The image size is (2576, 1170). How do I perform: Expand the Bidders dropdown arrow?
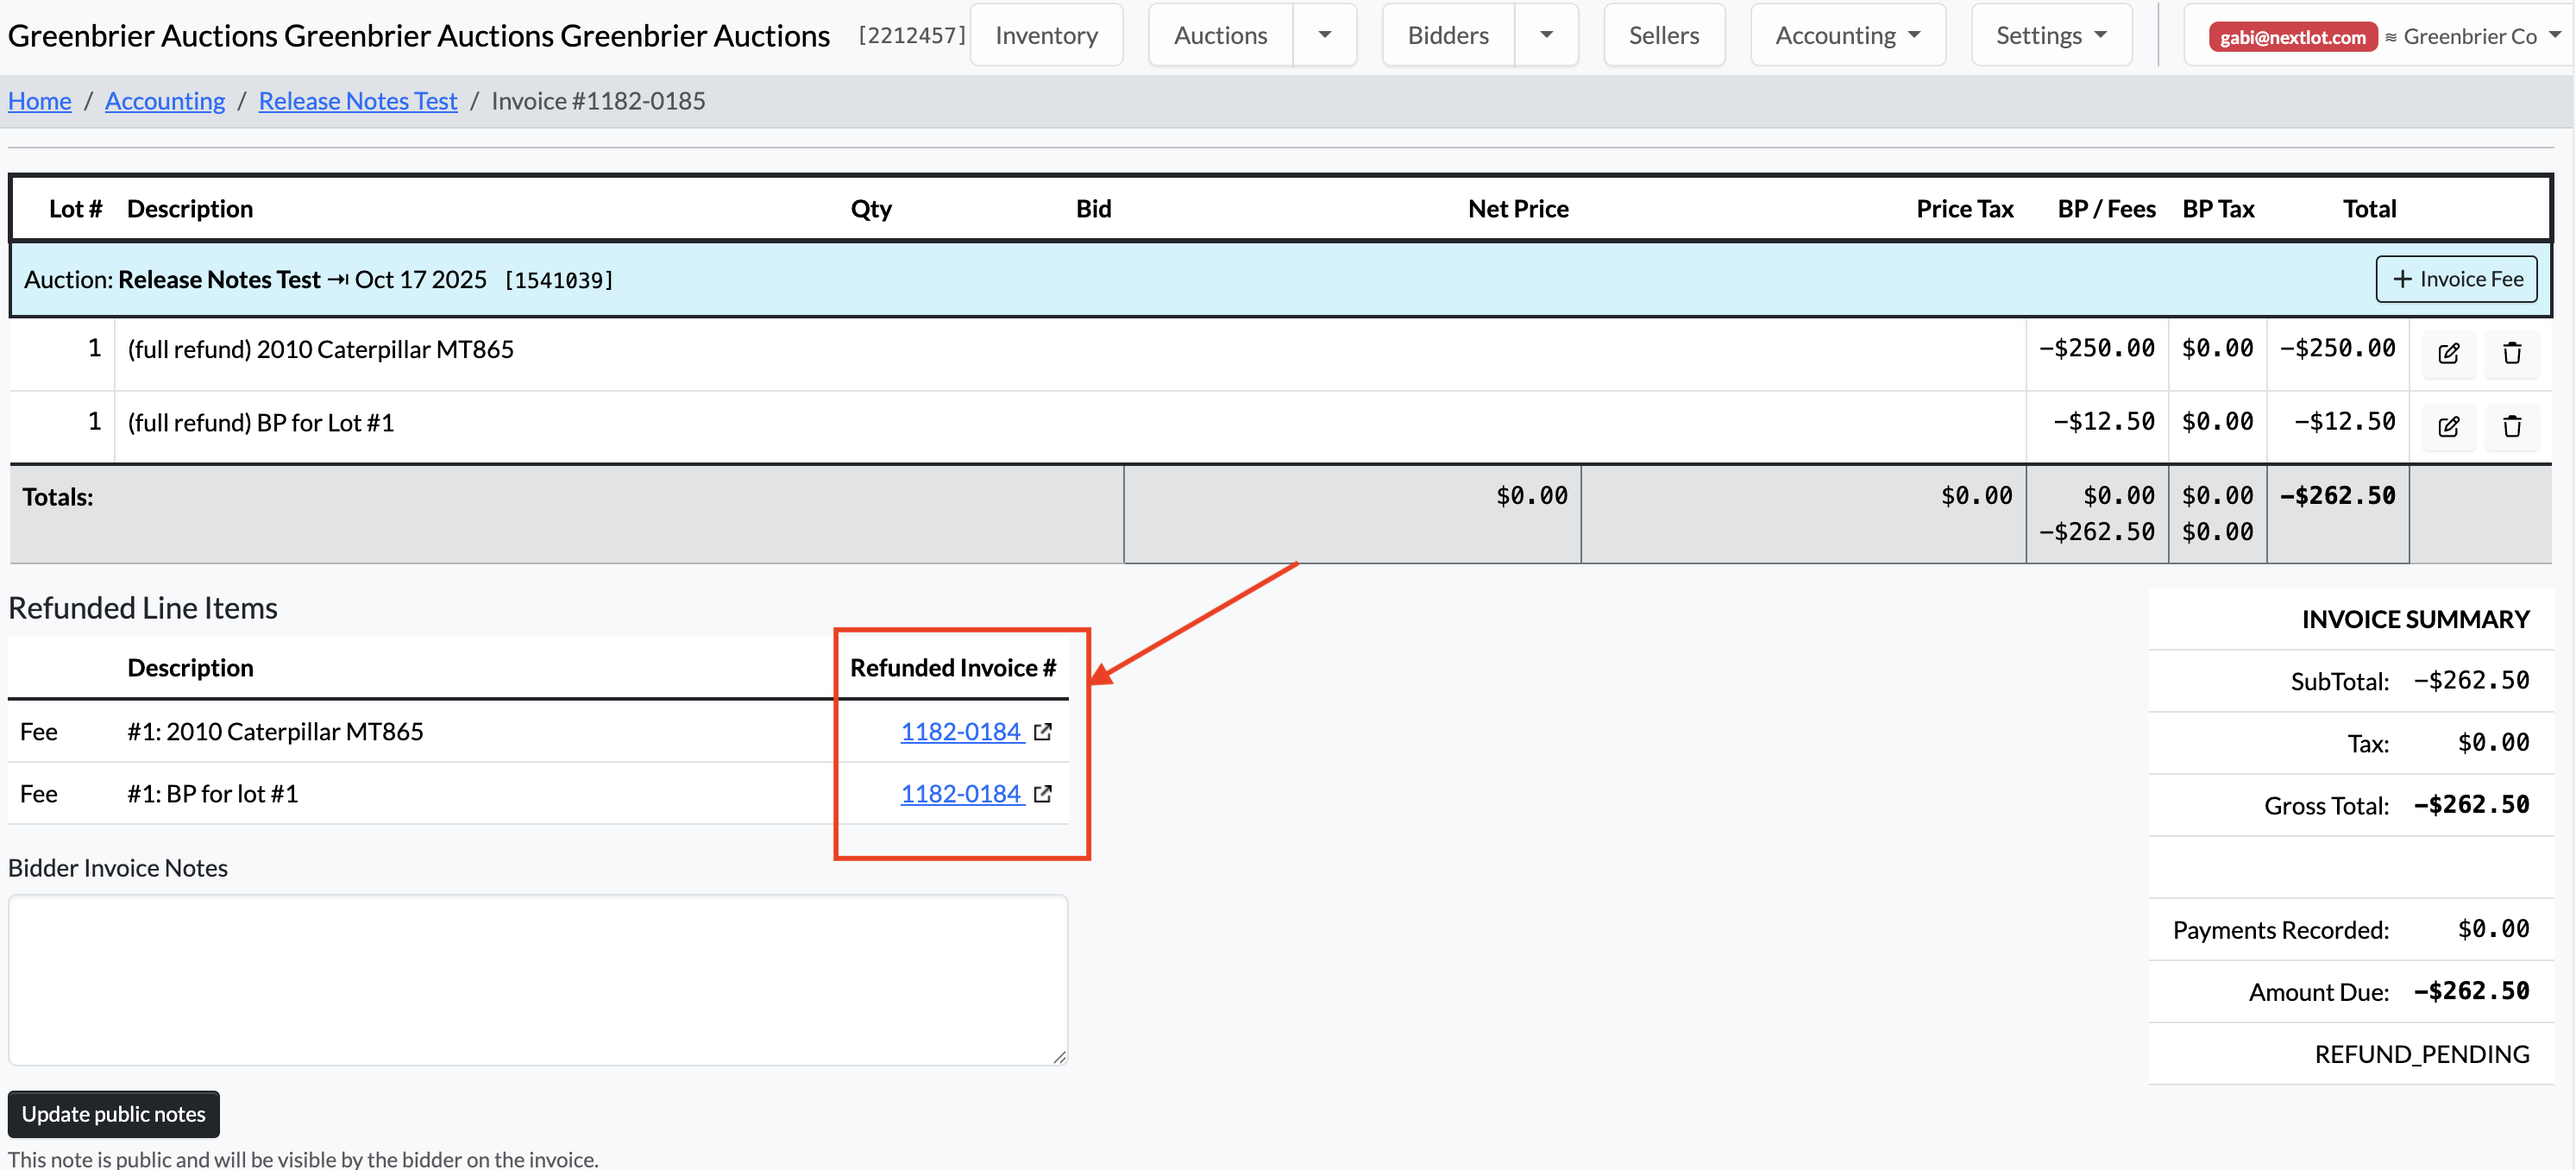pyautogui.click(x=1546, y=35)
